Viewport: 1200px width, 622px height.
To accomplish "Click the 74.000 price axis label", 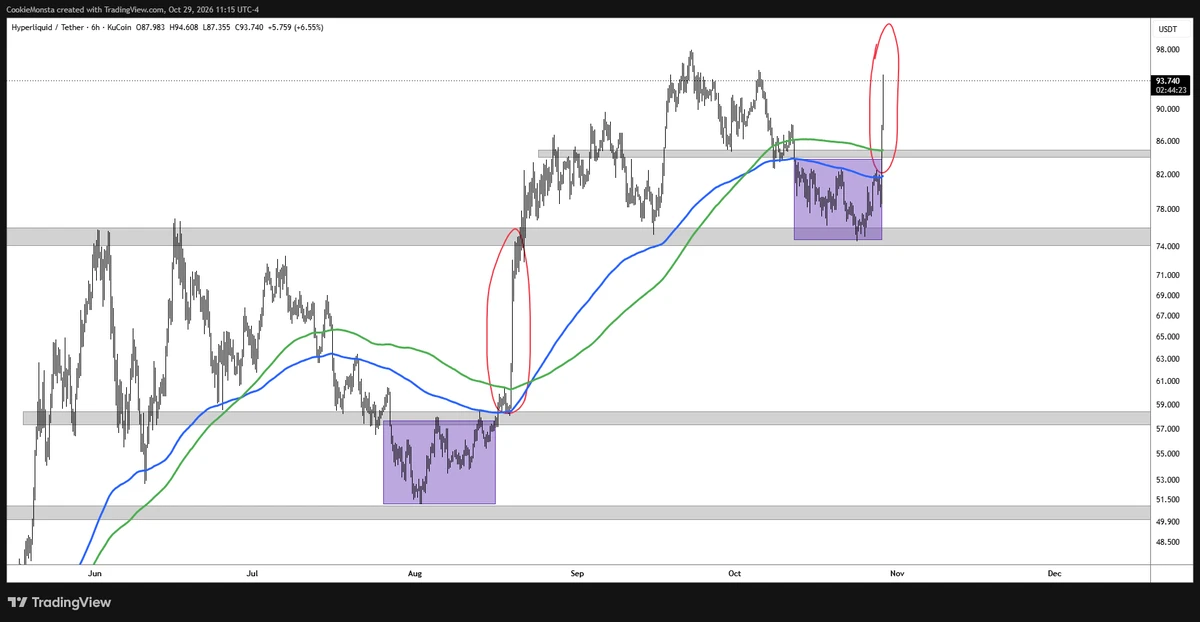I will coord(1168,247).
